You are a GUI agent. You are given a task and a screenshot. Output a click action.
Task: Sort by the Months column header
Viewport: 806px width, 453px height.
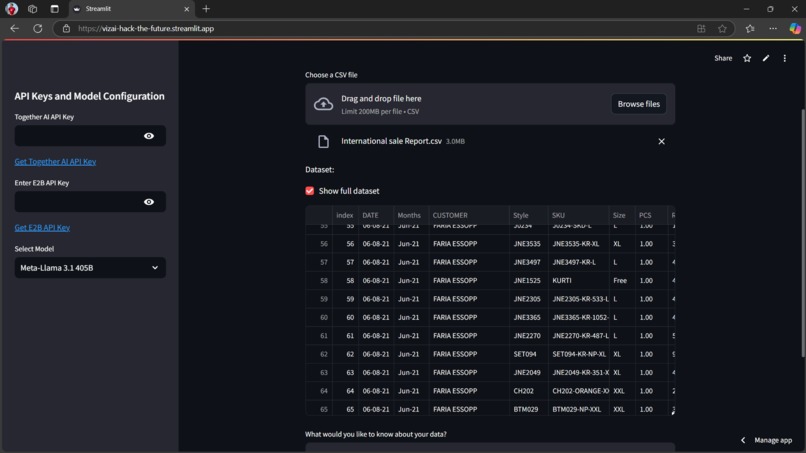click(411, 215)
